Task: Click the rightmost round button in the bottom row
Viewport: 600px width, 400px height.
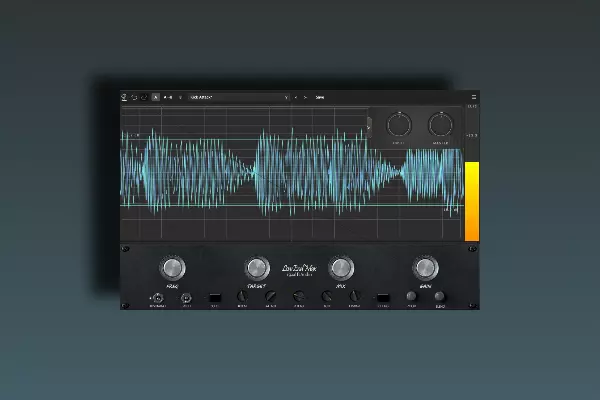Action: point(440,296)
